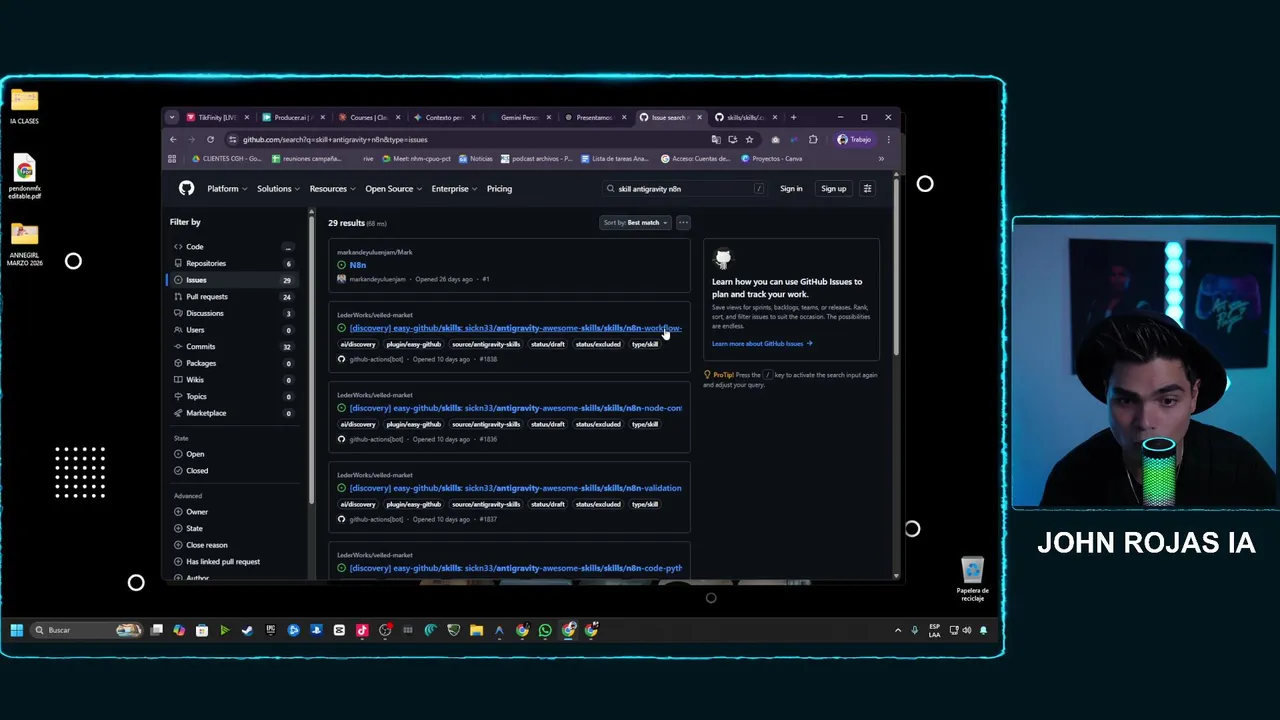This screenshot has height=720, width=1280.
Task: Expand the Open Source menu
Action: pyautogui.click(x=392, y=189)
